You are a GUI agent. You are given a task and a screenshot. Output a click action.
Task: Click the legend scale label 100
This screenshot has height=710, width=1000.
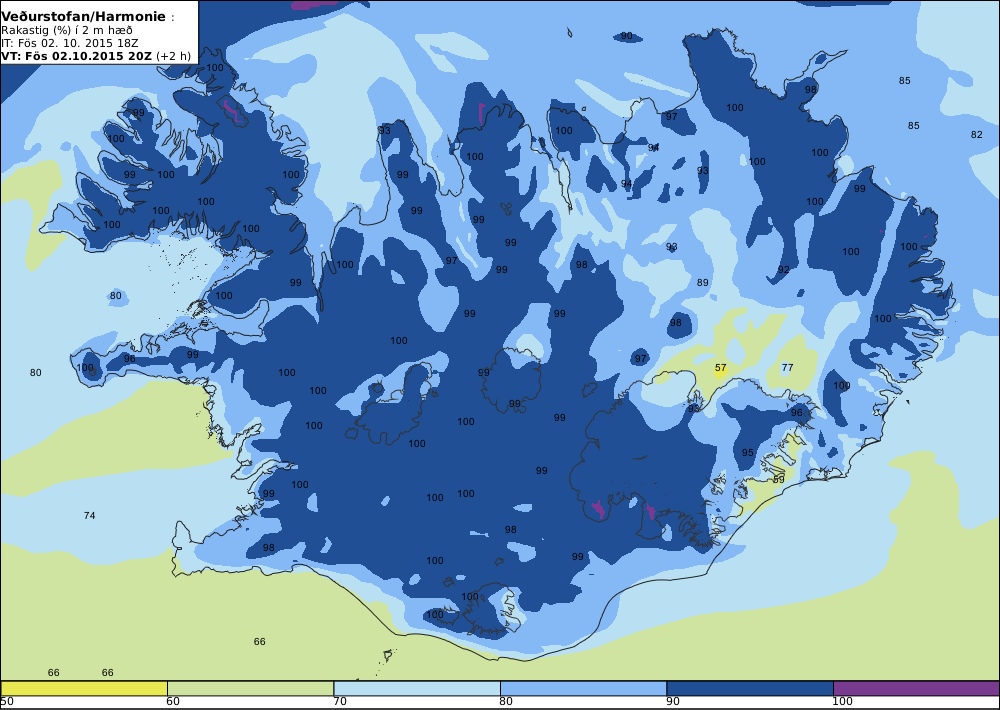(x=842, y=702)
